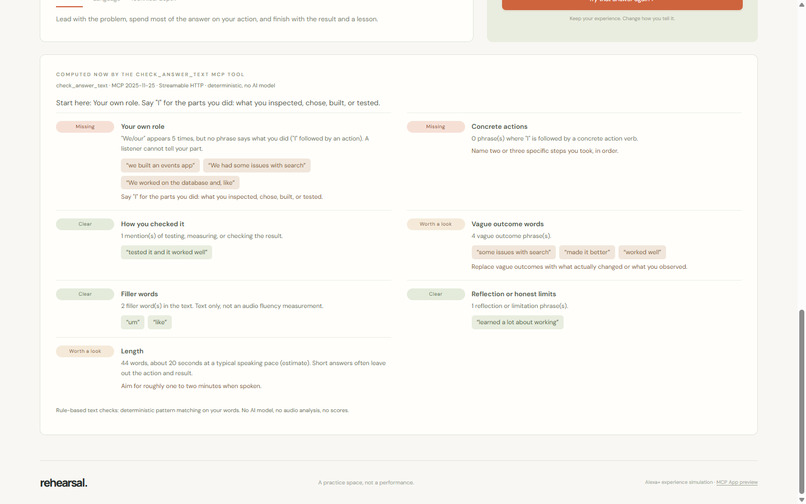Click the Missing badge beside Your own role
This screenshot has height=504, width=806.
tap(85, 127)
